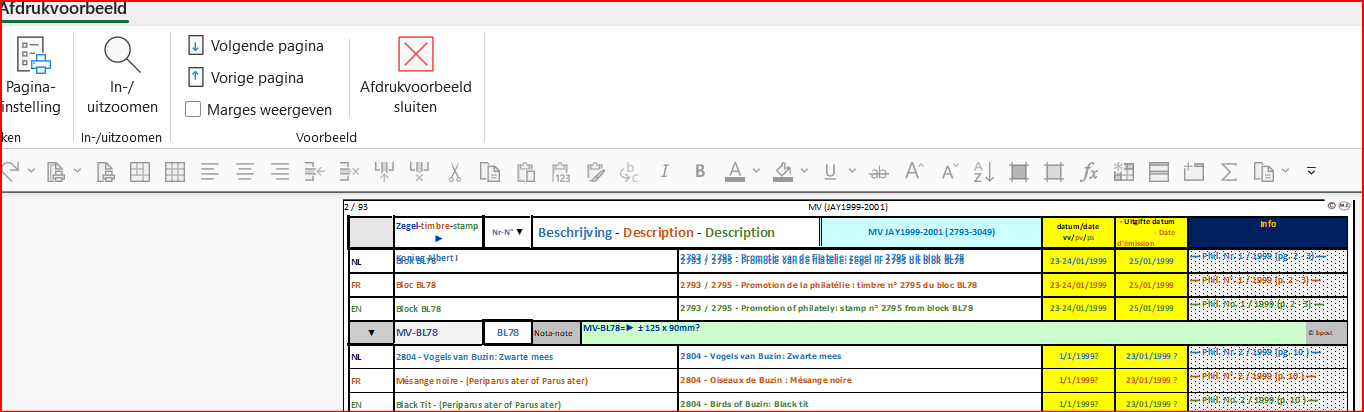Viewport: 1364px width, 412px height.
Task: Open fill color dropdown arrow
Action: (803, 172)
